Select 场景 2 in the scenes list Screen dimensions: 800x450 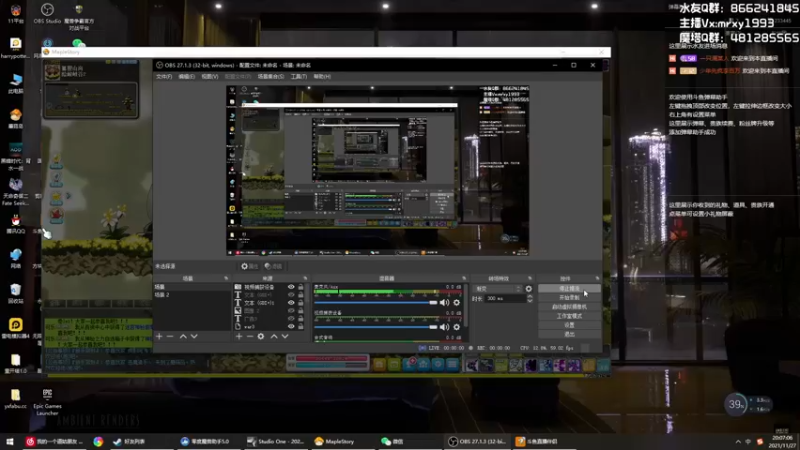coord(191,295)
